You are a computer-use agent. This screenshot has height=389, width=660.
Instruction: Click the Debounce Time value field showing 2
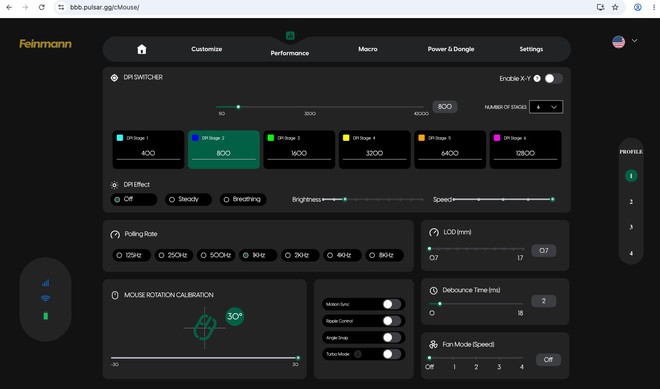coord(544,301)
